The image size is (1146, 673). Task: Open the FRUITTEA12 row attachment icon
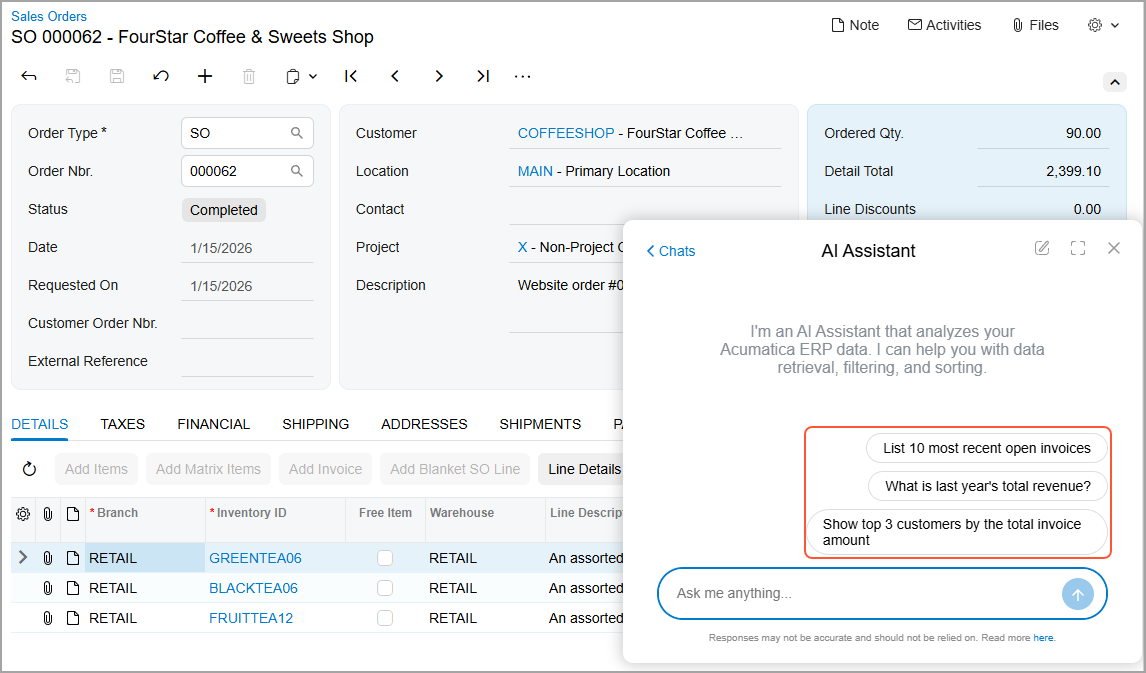pyautogui.click(x=48, y=618)
